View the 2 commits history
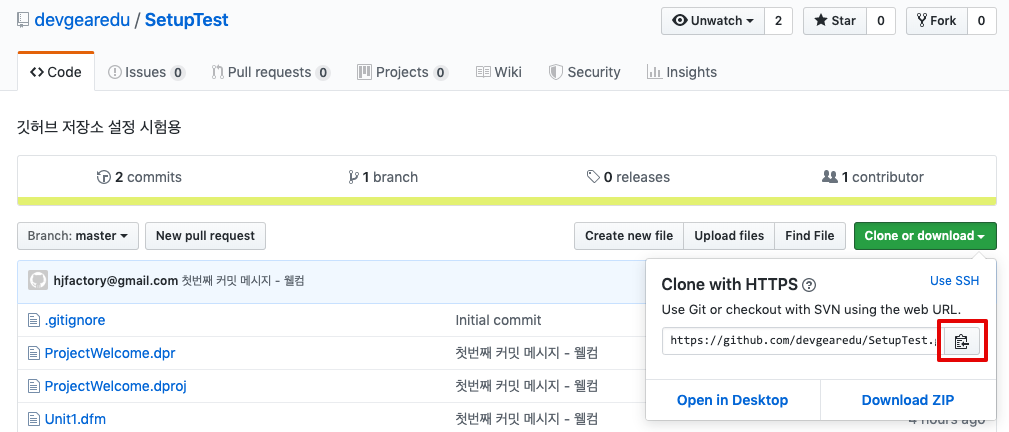Image resolution: width=1009 pixels, height=432 pixels. [139, 177]
